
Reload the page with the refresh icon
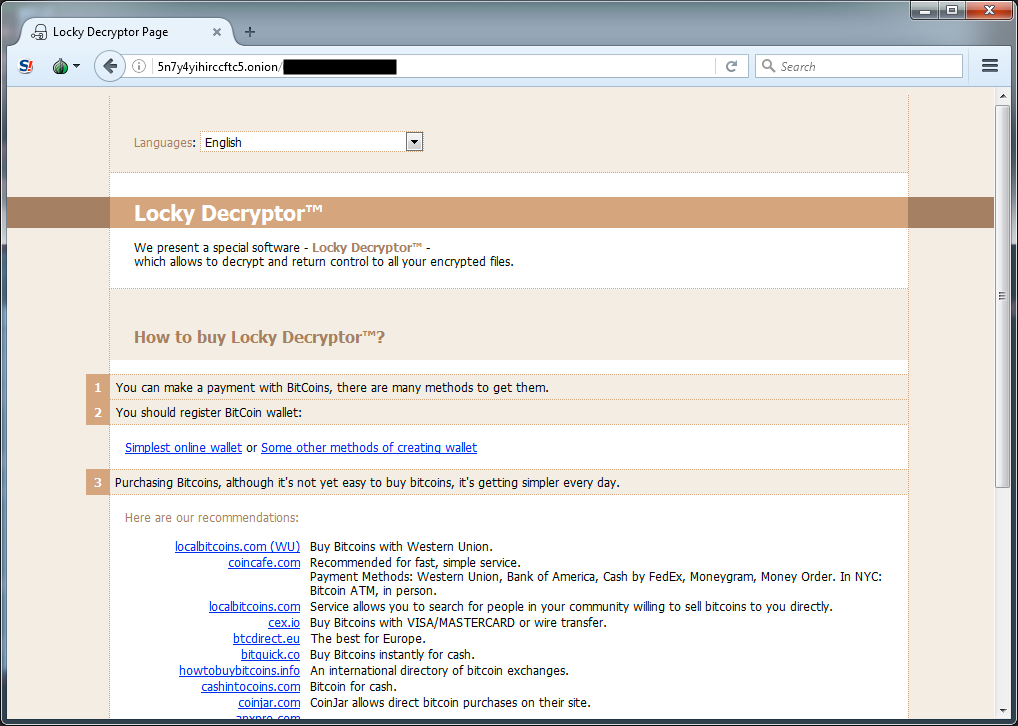[x=731, y=67]
